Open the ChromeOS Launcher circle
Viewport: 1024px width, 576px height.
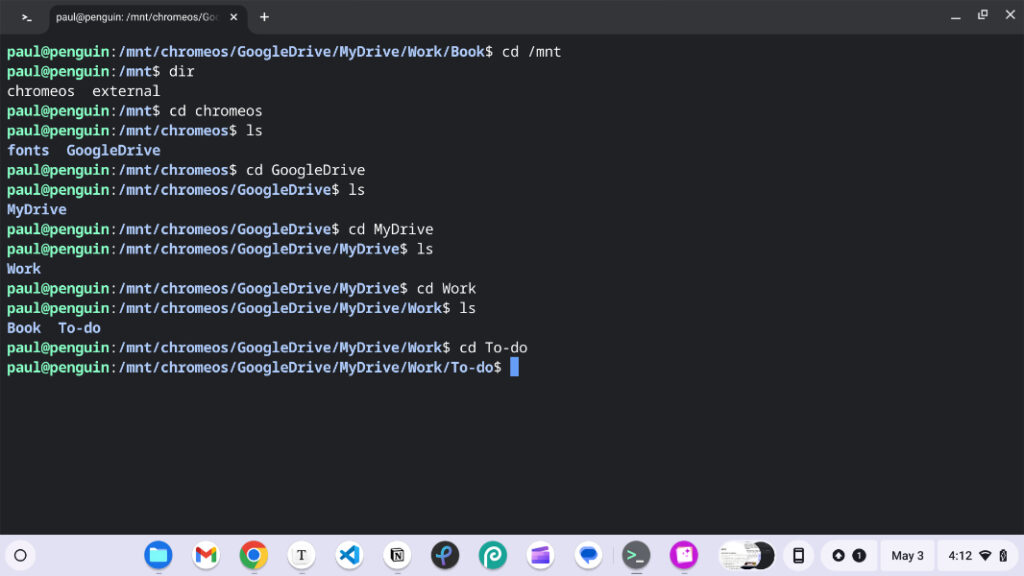[20, 555]
